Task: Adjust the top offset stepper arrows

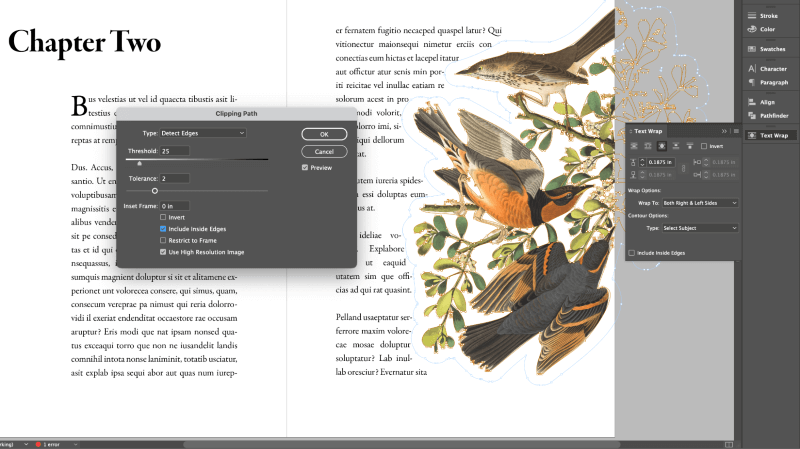Action: point(642,162)
